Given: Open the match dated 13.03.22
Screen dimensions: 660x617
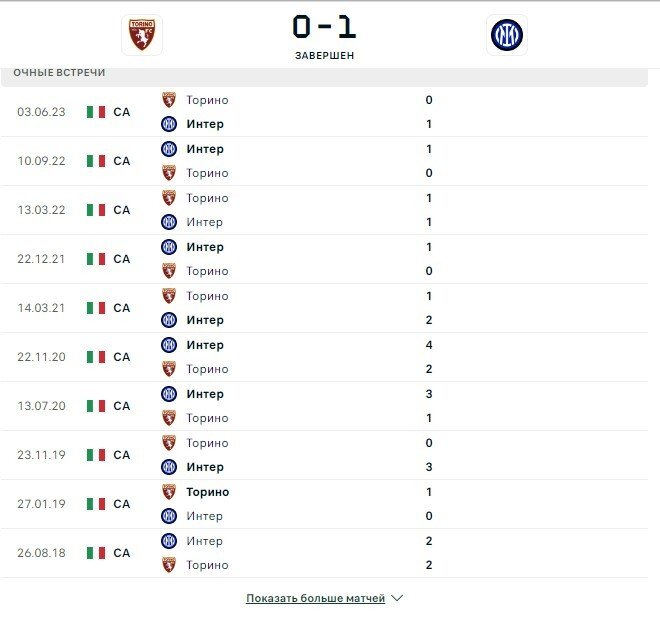Looking at the screenshot, I should 41,210.
